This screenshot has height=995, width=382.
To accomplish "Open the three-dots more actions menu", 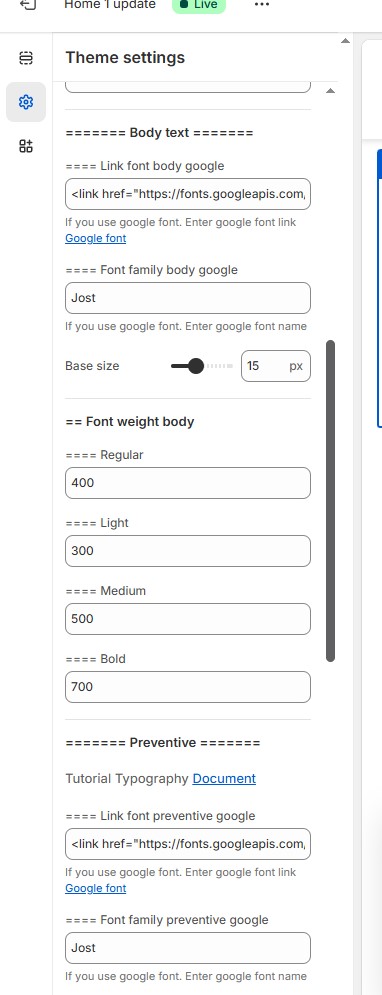I will tap(261, 5).
